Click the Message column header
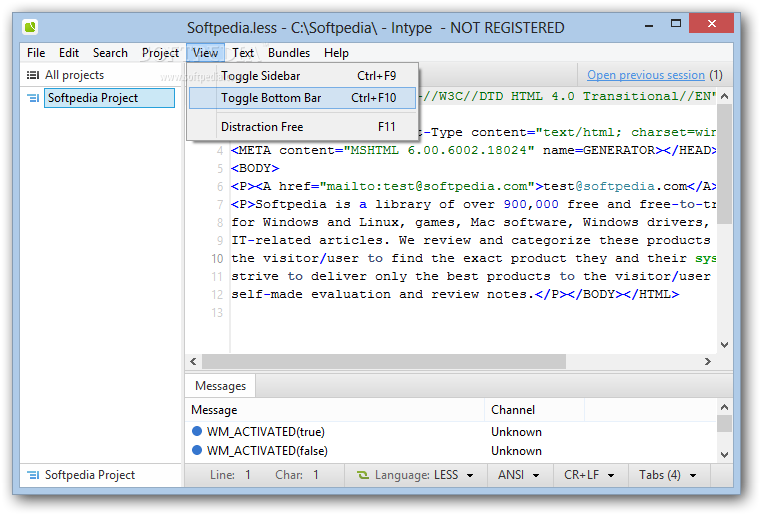 (x=335, y=410)
